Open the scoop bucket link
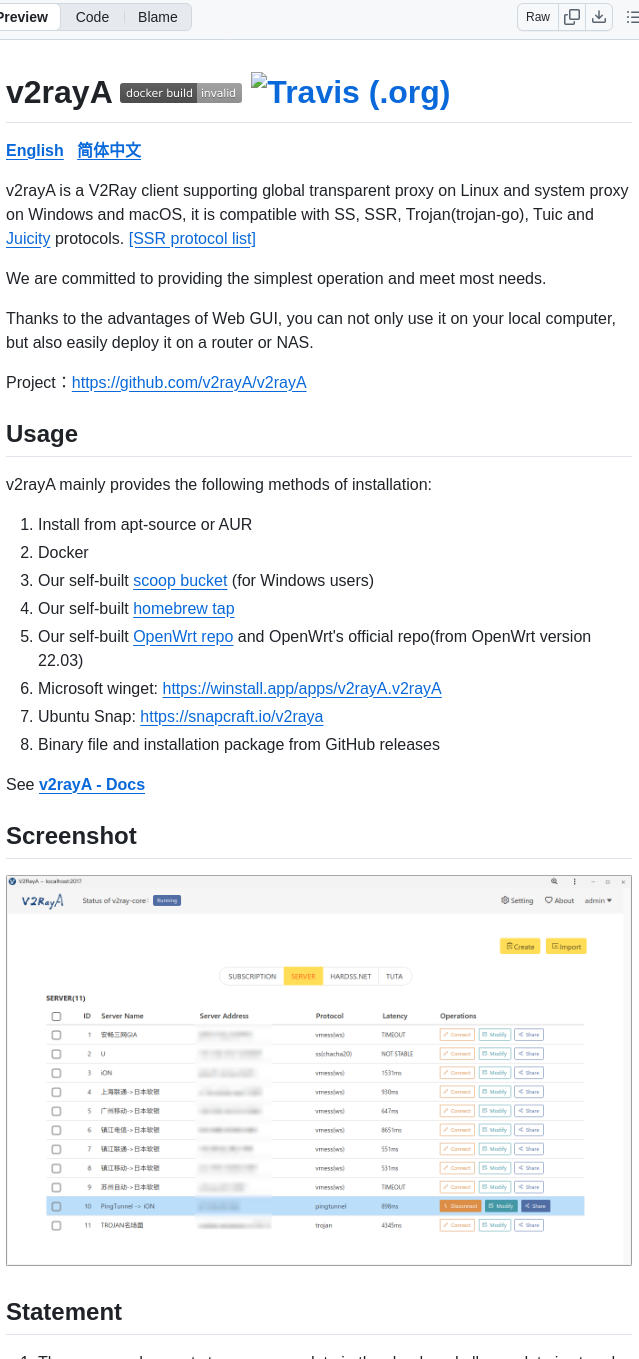Screen dimensions: 639x1359 (x=180, y=581)
